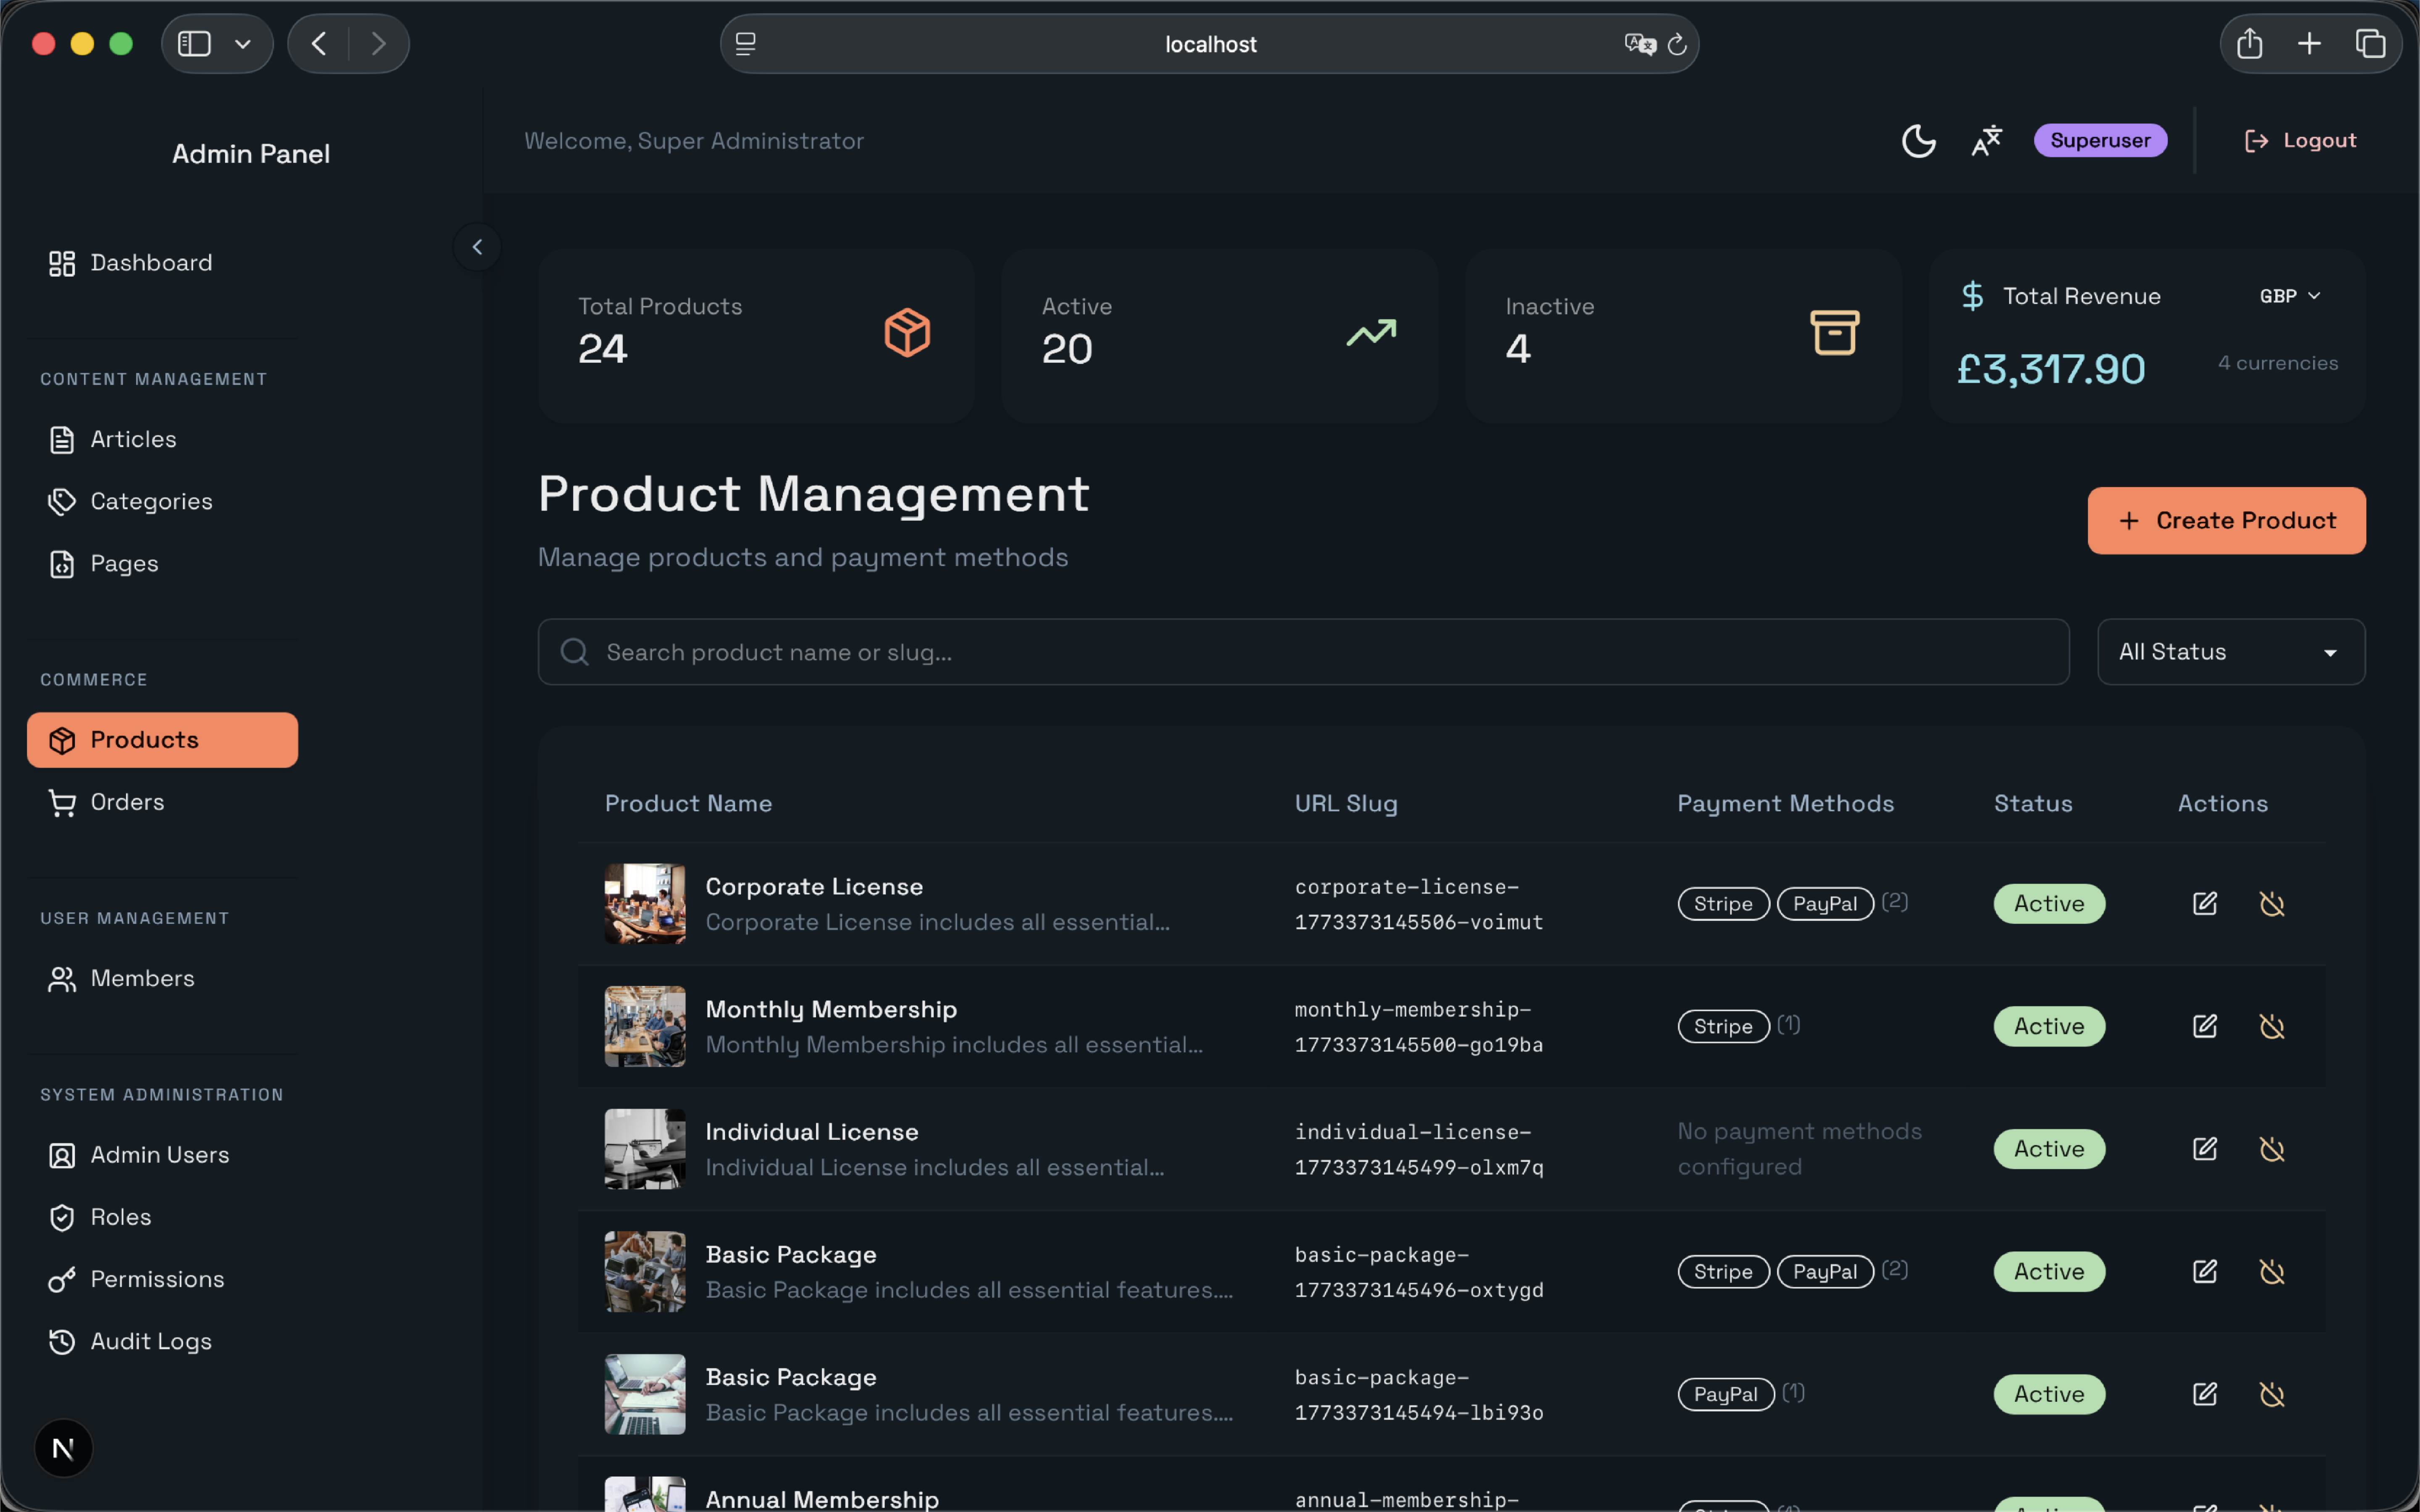Click the Safari page reader icon
This screenshot has width=2420, height=1512.
coord(746,44)
